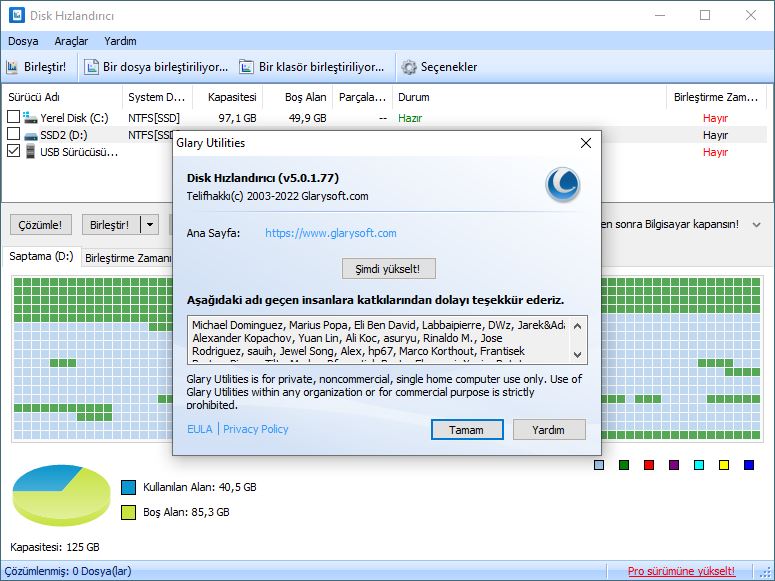This screenshot has width=775, height=581.
Task: Select the Saptama (D:) tab
Action: pos(41,256)
